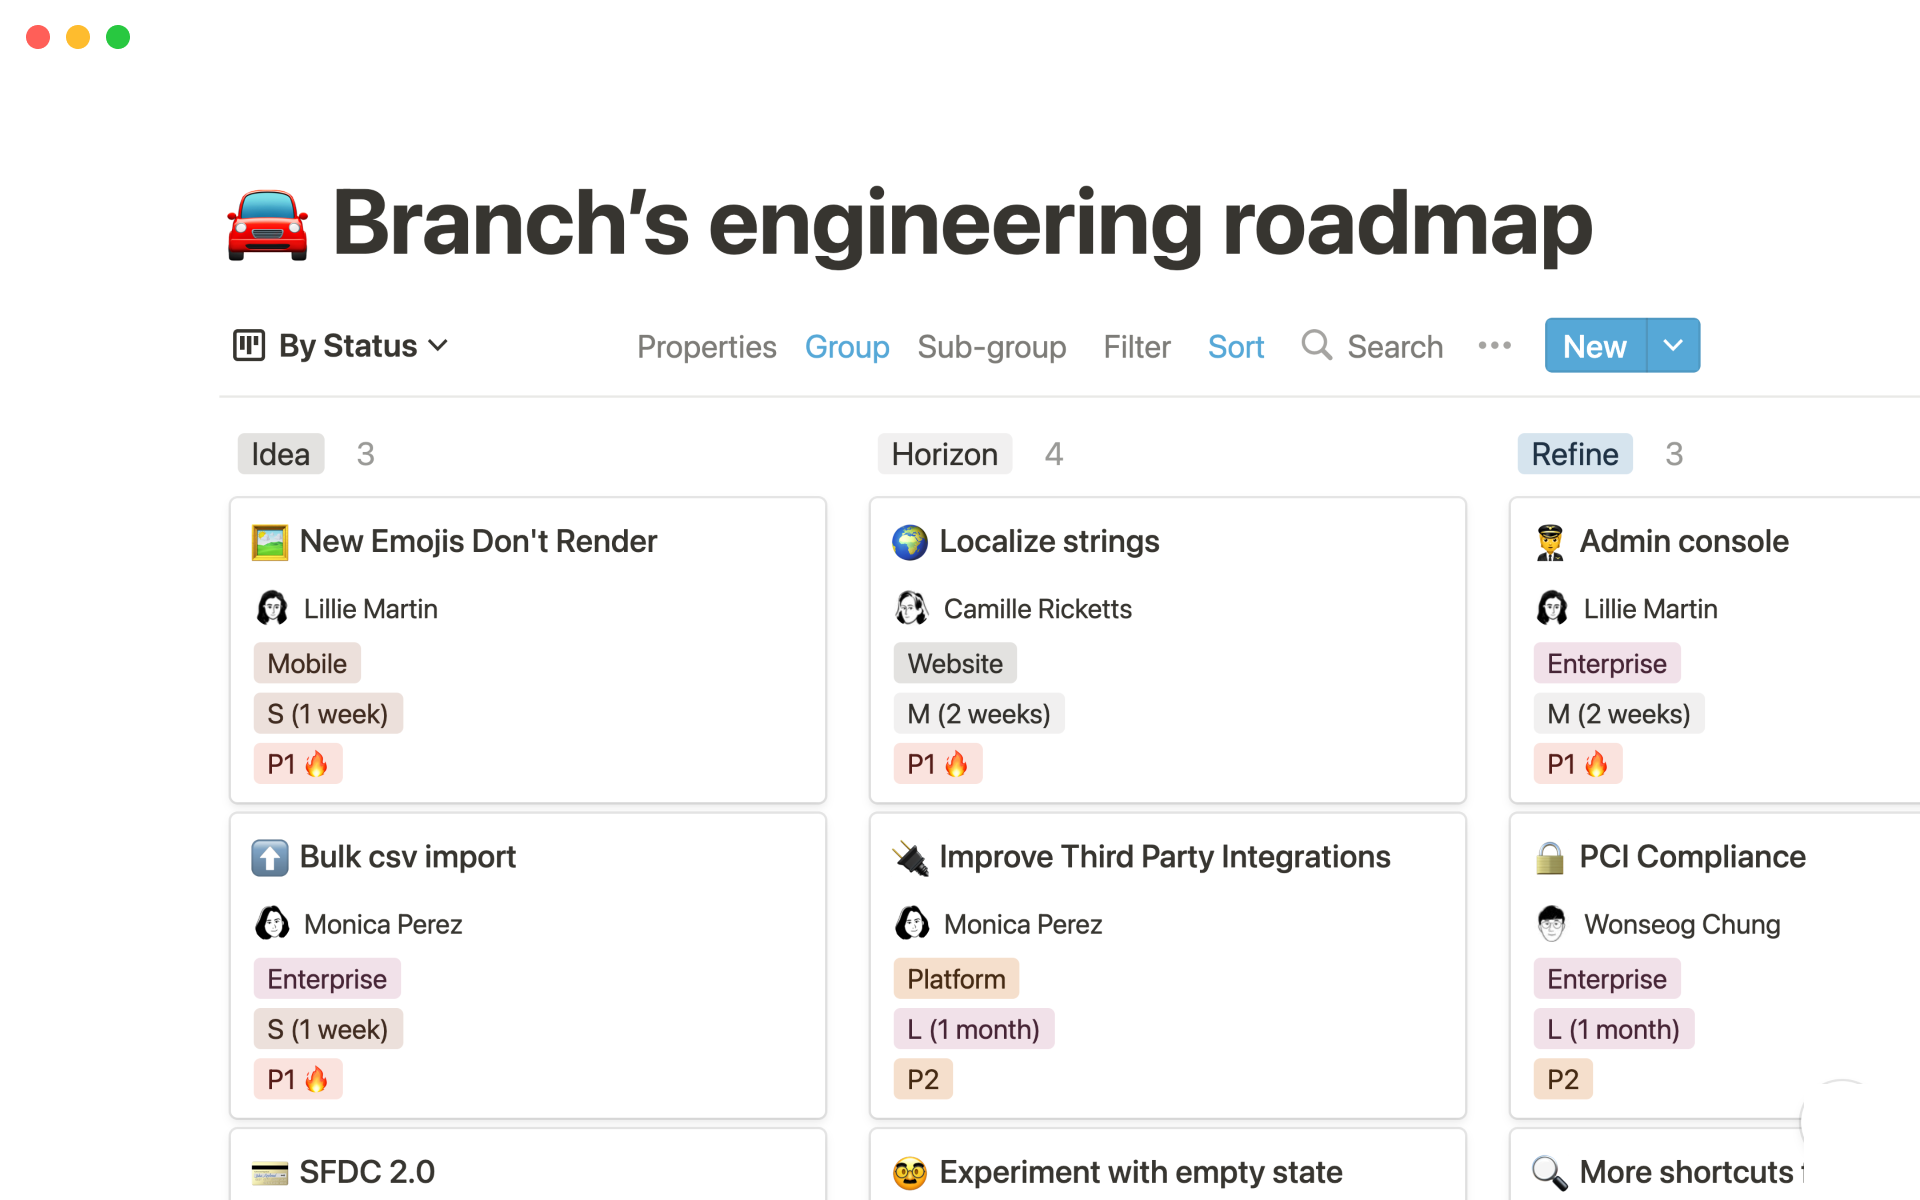Click the Horizon status tab label

[944, 453]
